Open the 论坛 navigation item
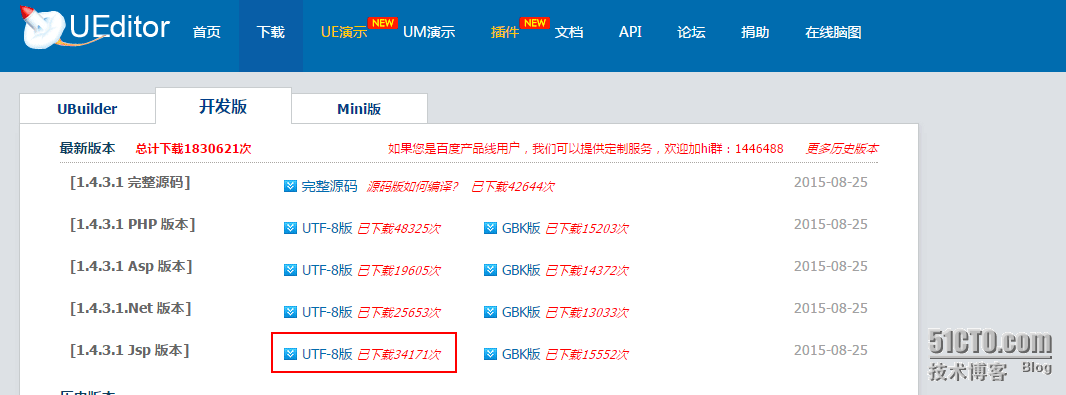Image resolution: width=1066 pixels, height=395 pixels. click(691, 33)
